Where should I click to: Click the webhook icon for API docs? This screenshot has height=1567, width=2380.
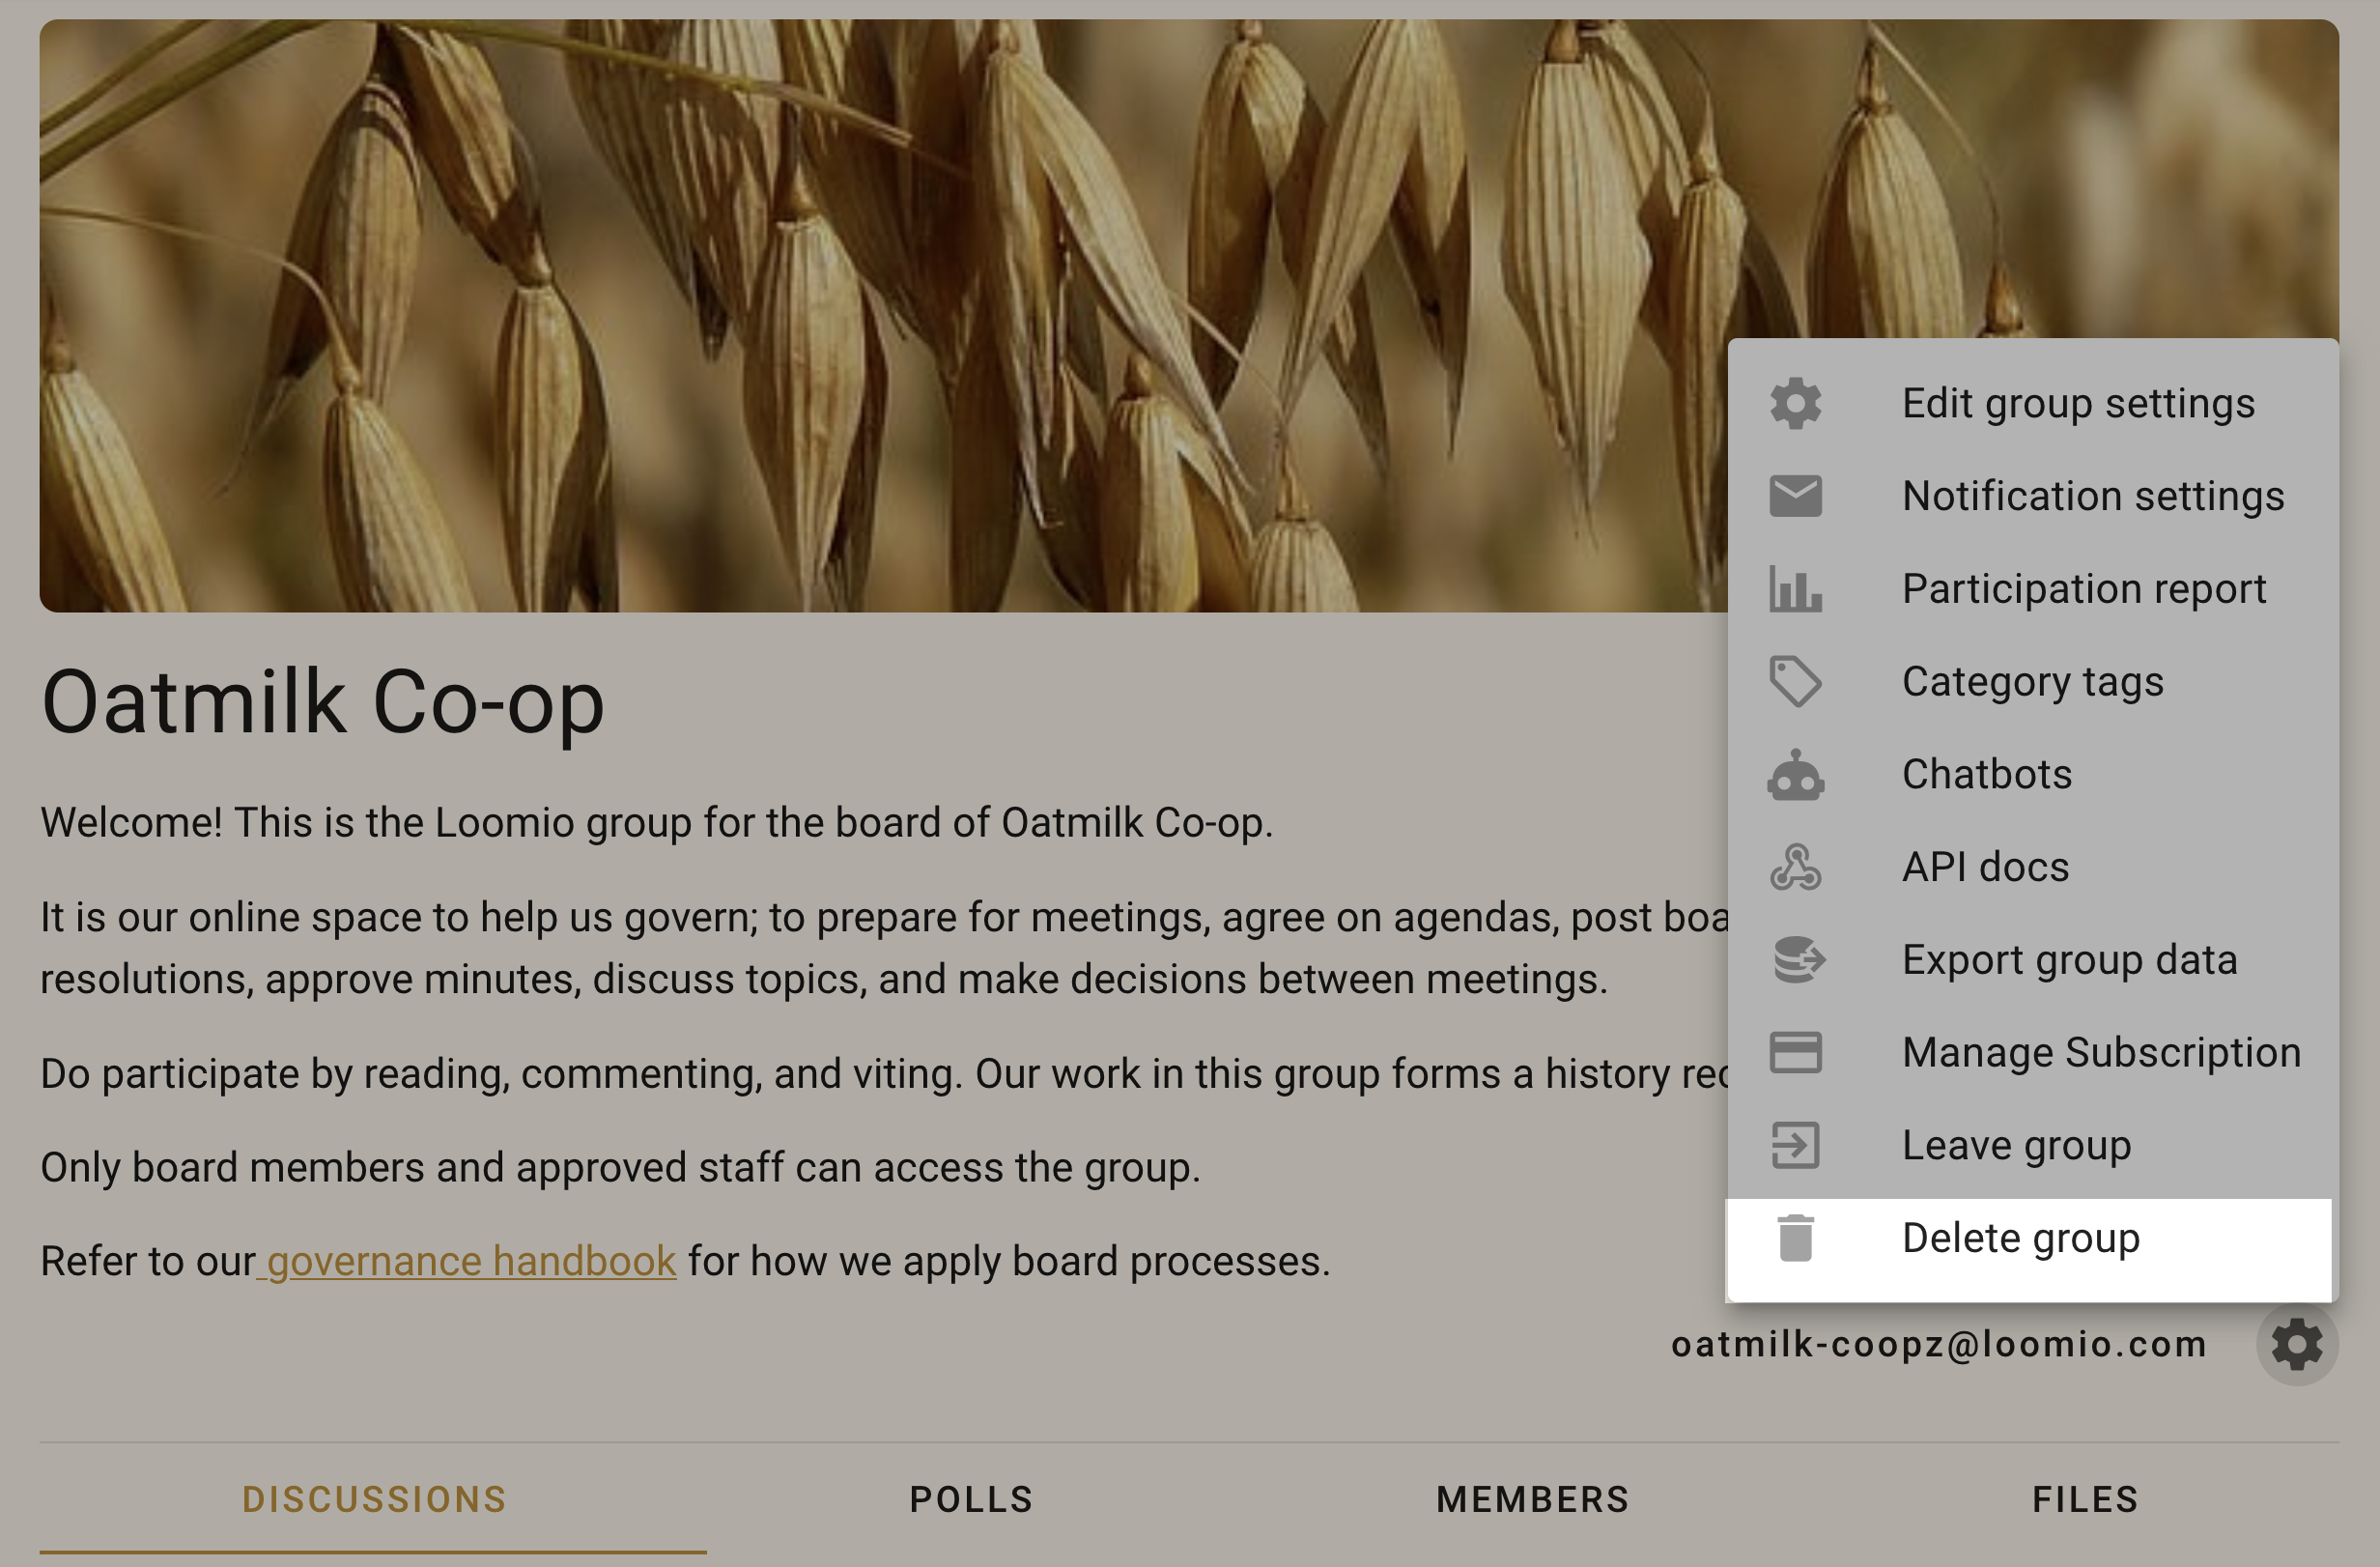pyautogui.click(x=1795, y=867)
